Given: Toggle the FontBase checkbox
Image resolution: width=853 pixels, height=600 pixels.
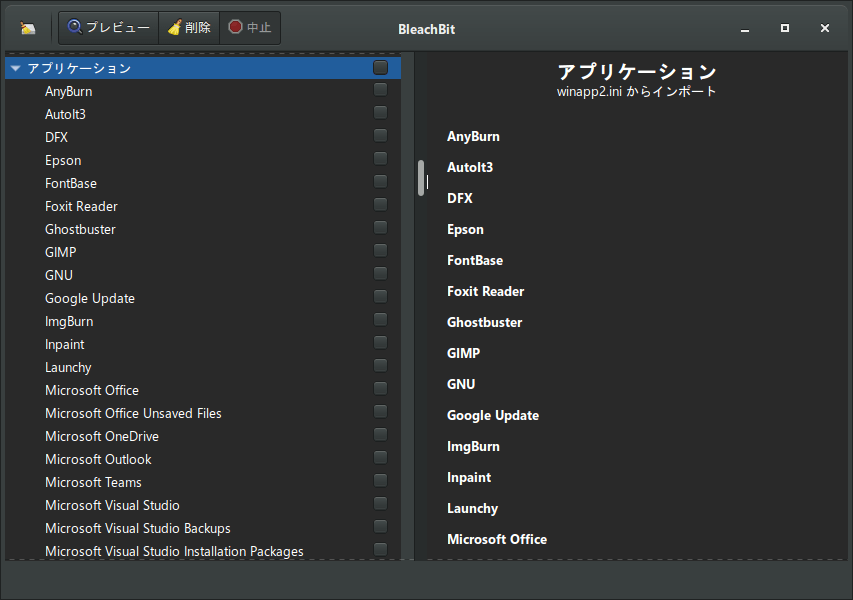Looking at the screenshot, I should 380,182.
